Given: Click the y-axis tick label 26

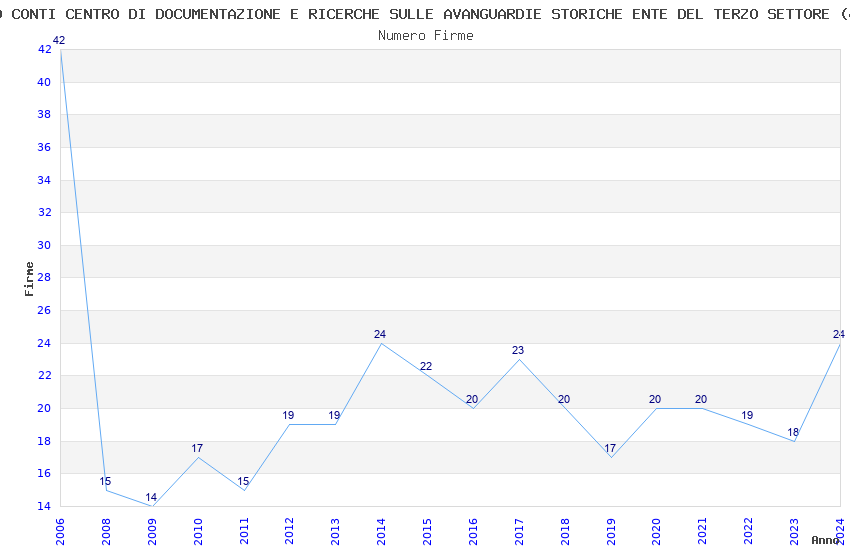Looking at the screenshot, I should click(x=44, y=310).
